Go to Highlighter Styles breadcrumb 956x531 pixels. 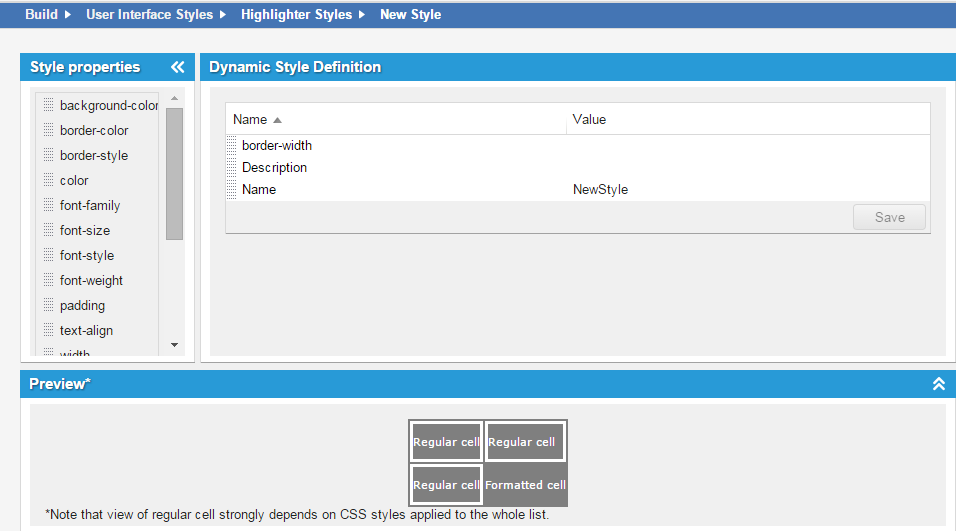click(x=296, y=14)
